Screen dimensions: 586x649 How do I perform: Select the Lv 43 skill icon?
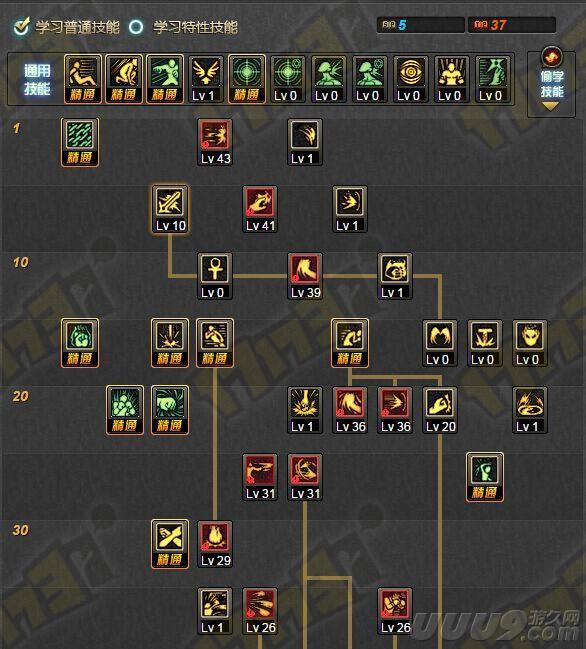click(215, 142)
